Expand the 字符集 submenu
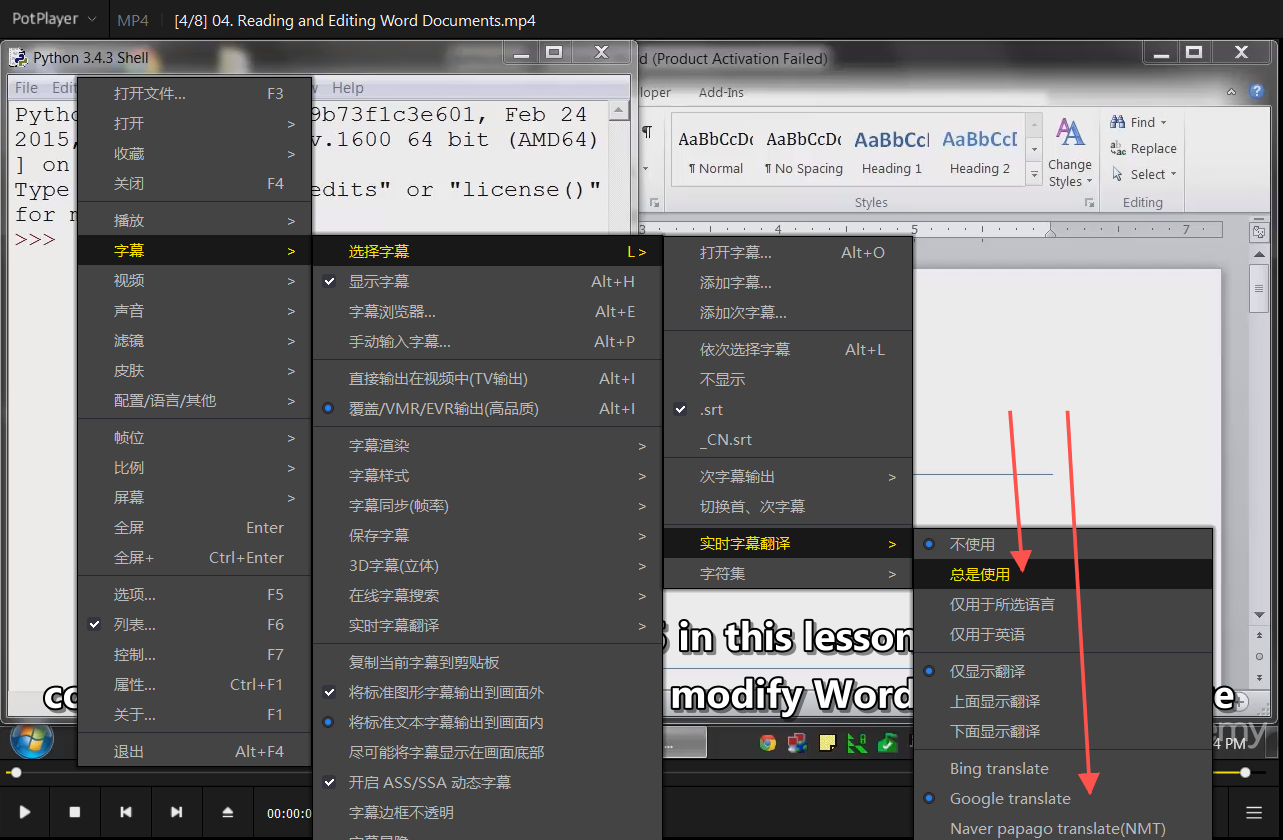1283x840 pixels. pyautogui.click(x=788, y=574)
